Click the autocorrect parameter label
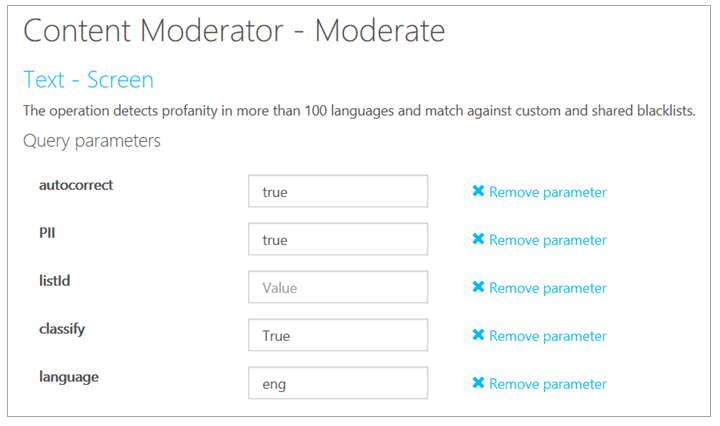720x426 pixels. coord(78,185)
